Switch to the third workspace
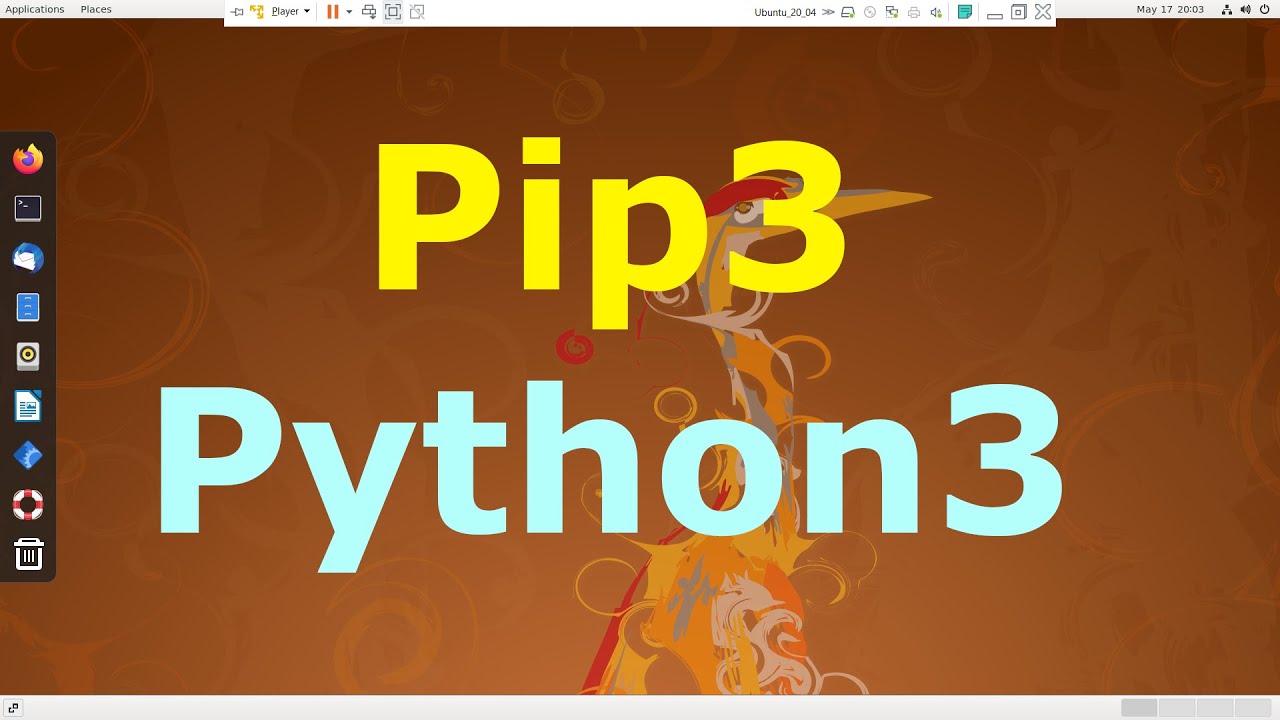The width and height of the screenshot is (1280, 720). (1215, 708)
